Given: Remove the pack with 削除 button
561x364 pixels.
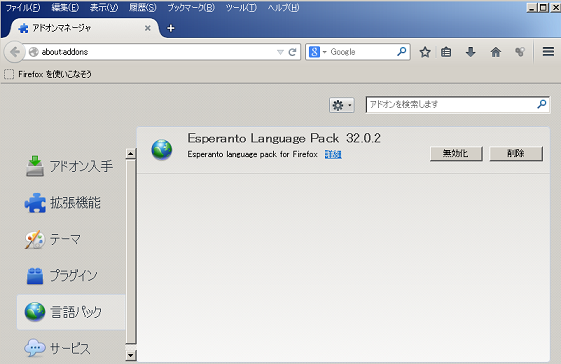Looking at the screenshot, I should pos(516,154).
